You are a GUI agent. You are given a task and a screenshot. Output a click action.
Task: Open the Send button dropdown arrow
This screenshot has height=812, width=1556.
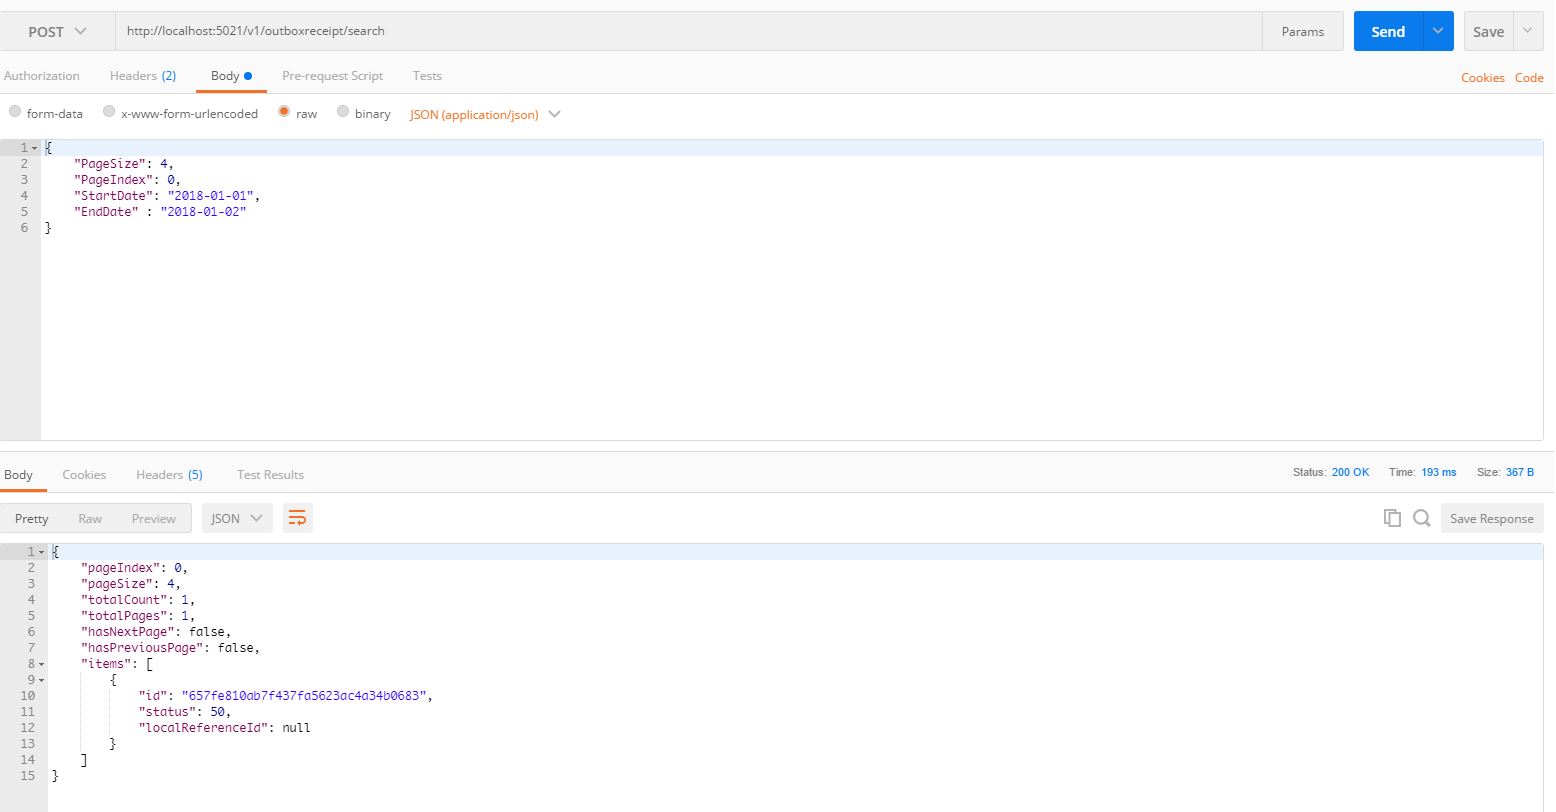1437,31
